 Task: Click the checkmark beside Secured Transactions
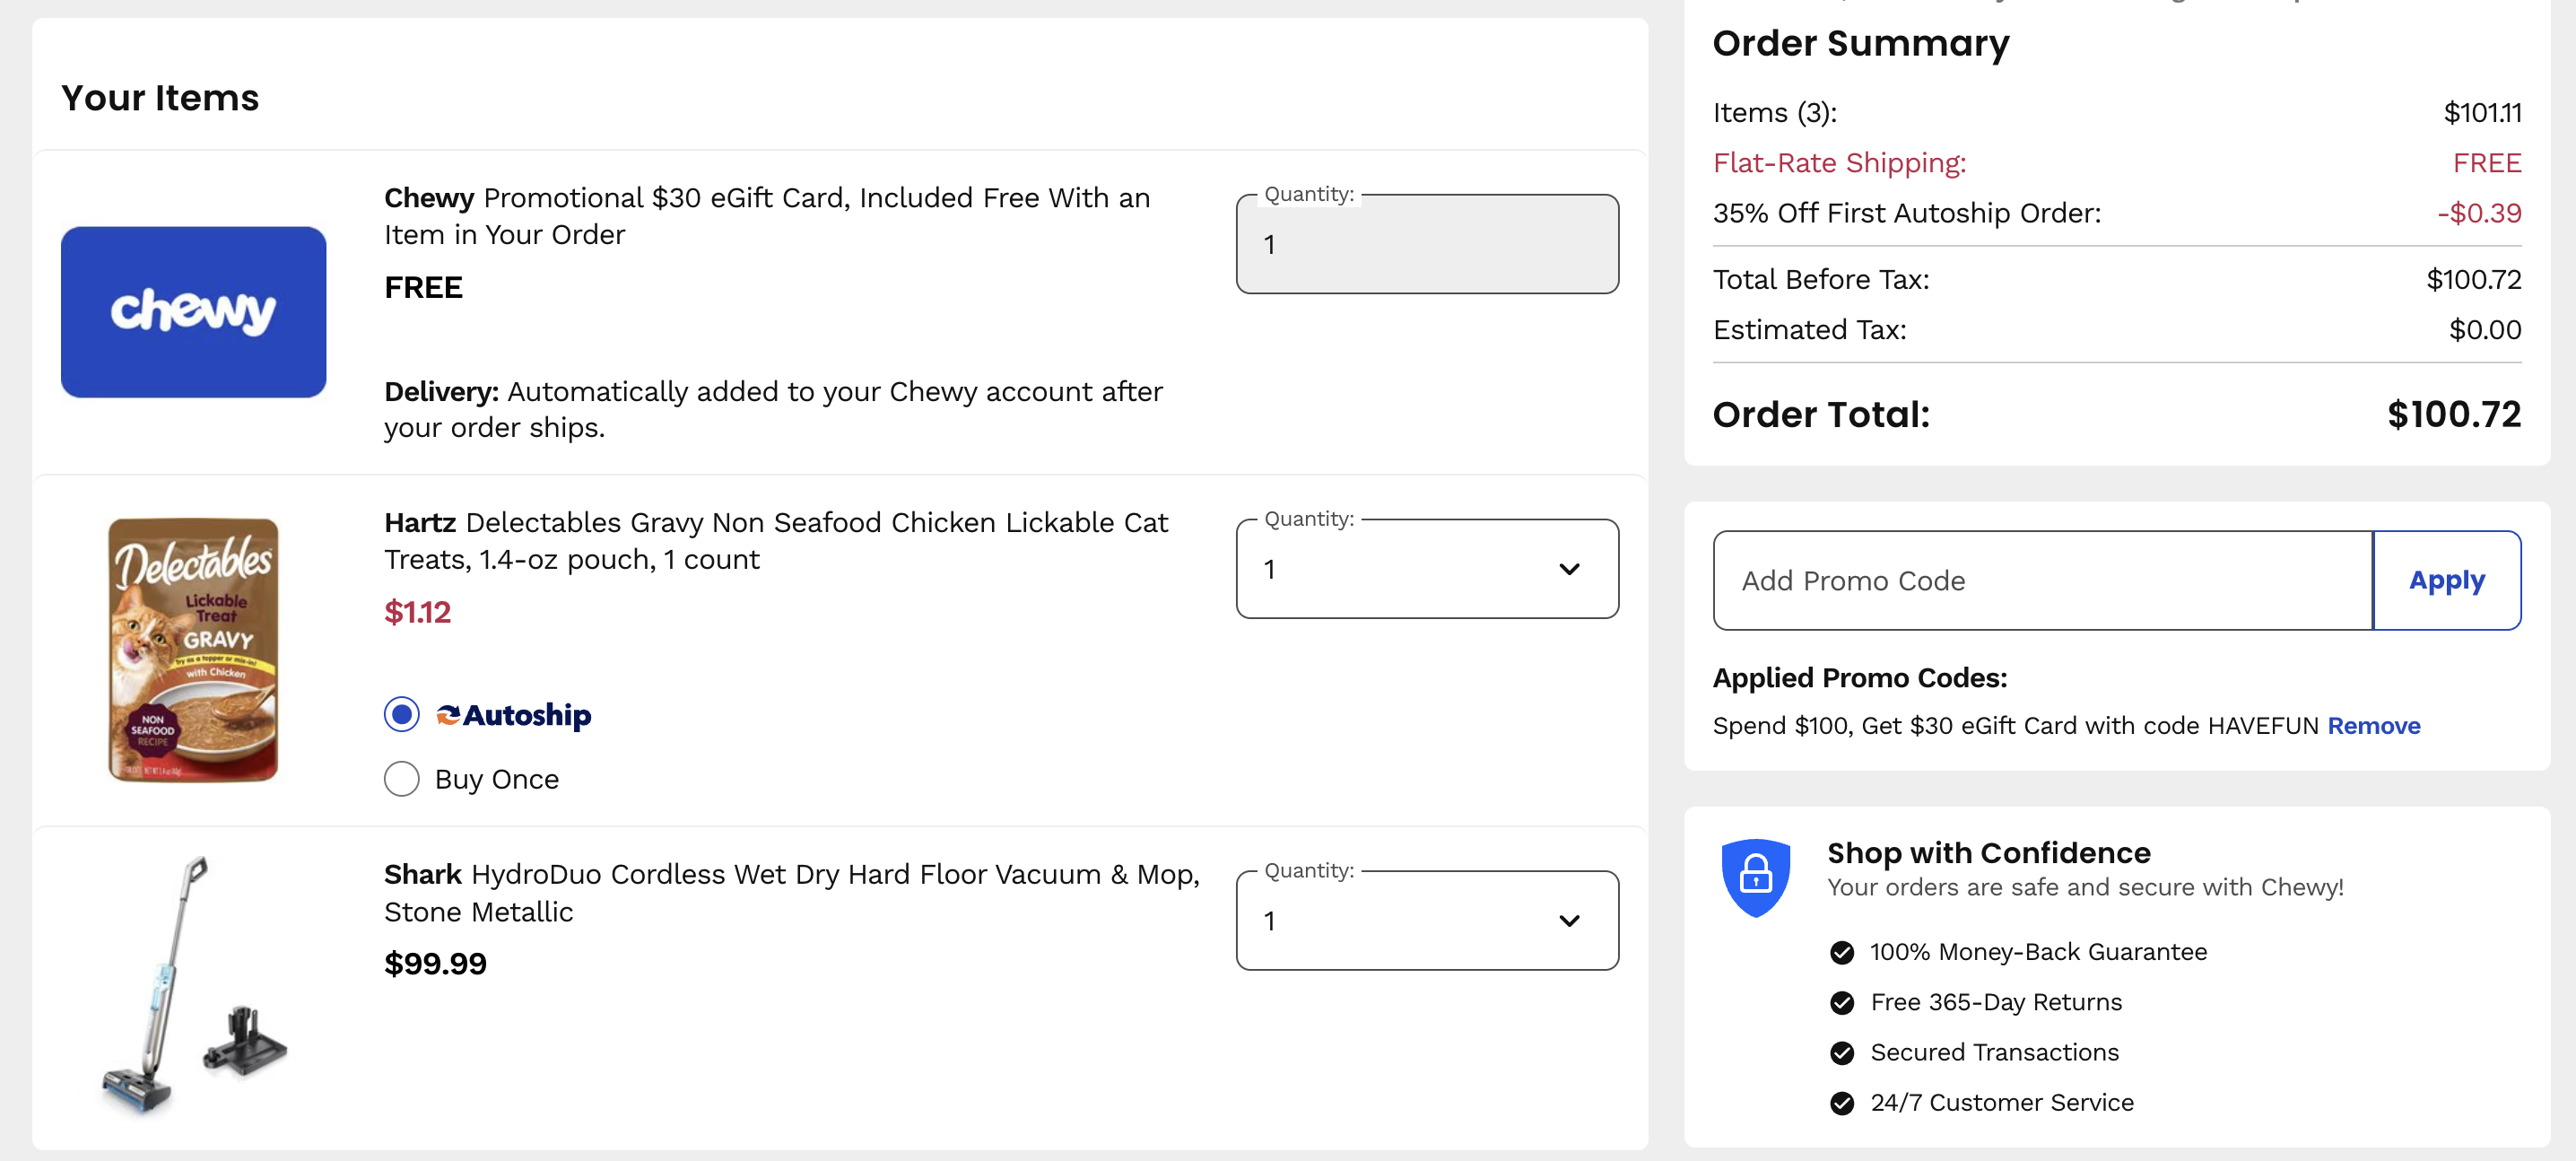coord(1843,1052)
